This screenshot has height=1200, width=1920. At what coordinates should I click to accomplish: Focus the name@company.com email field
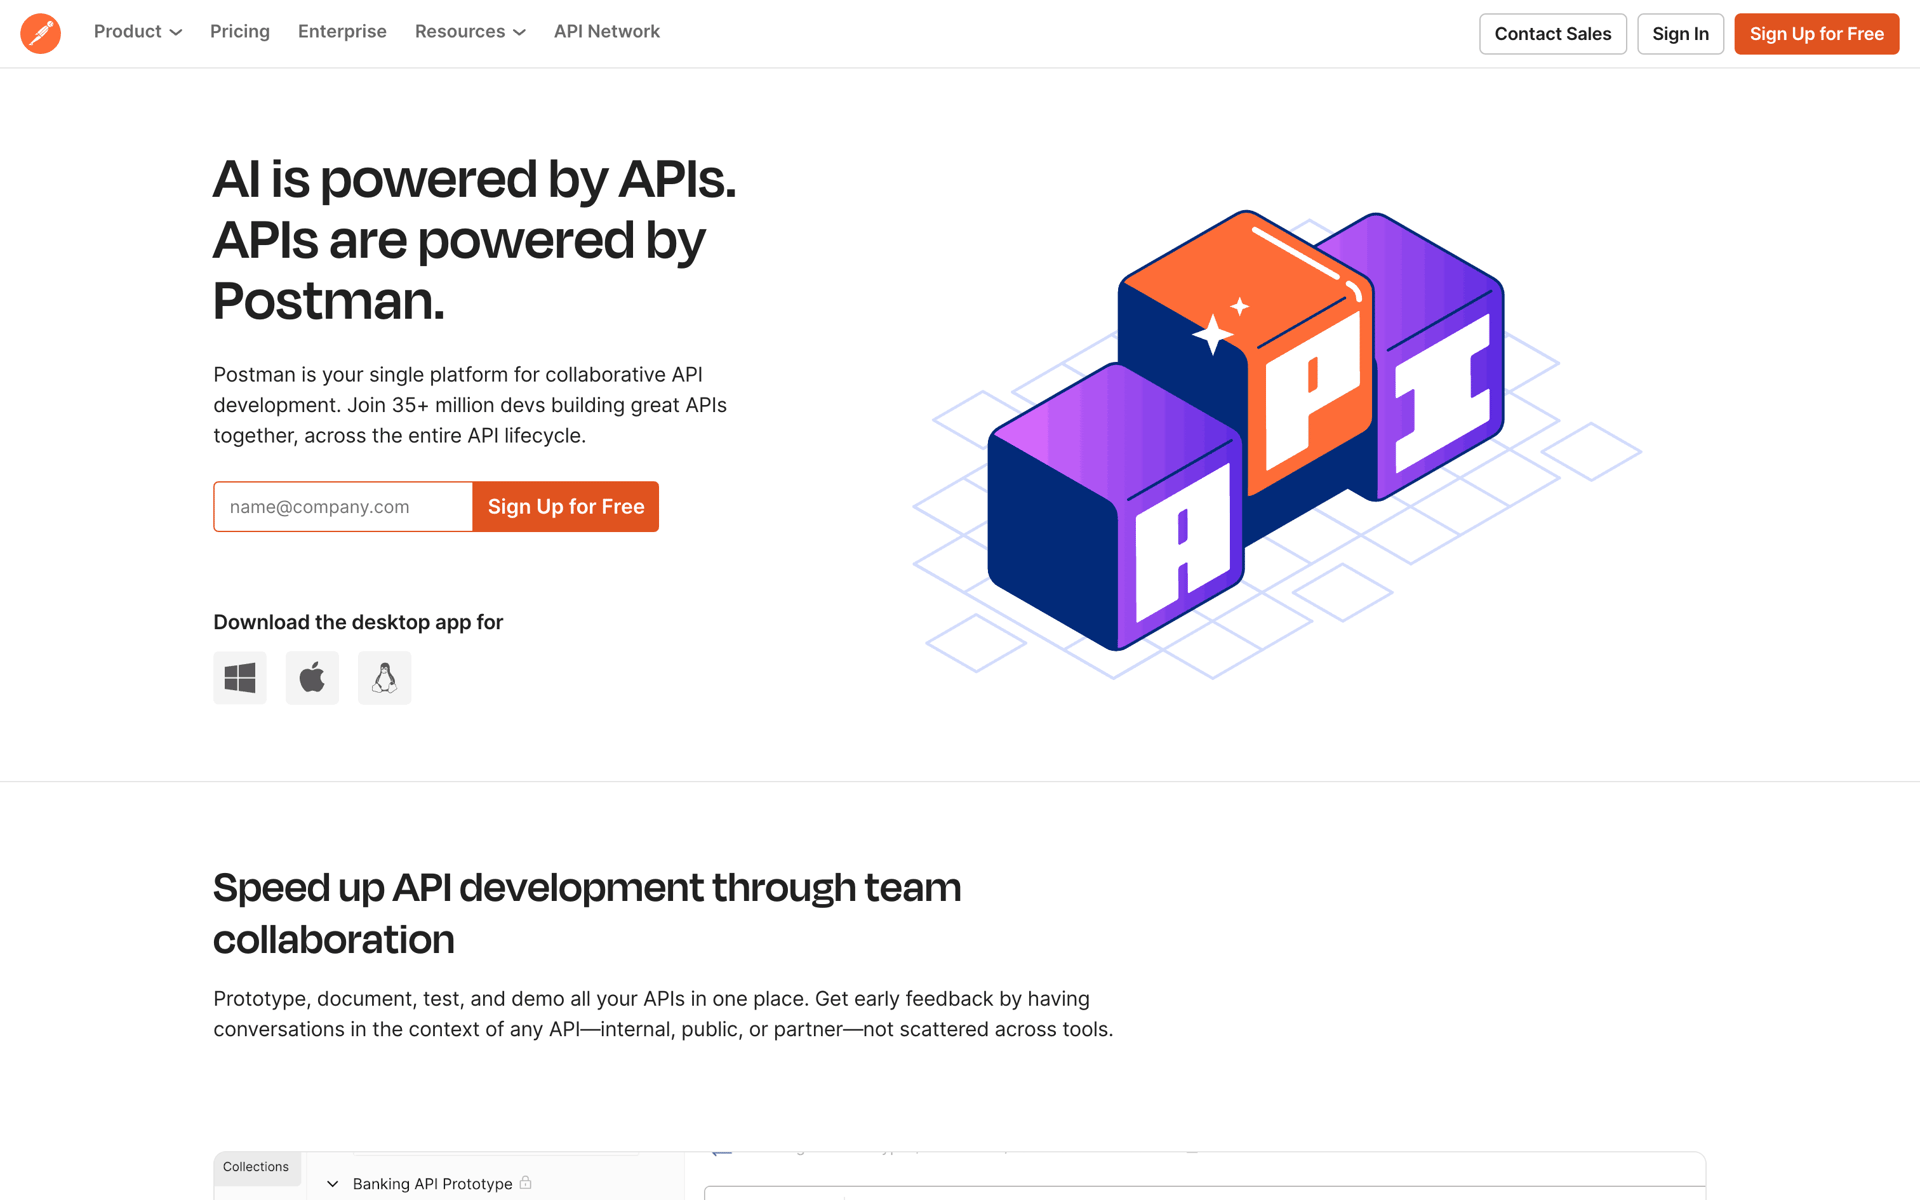click(x=343, y=507)
